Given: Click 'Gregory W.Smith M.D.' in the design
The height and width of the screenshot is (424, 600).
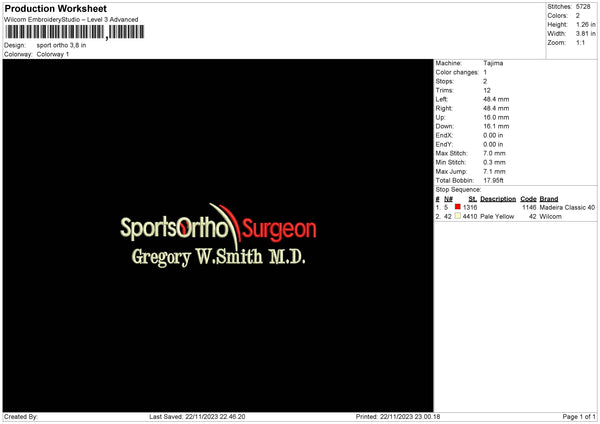Looking at the screenshot, I should click(218, 257).
